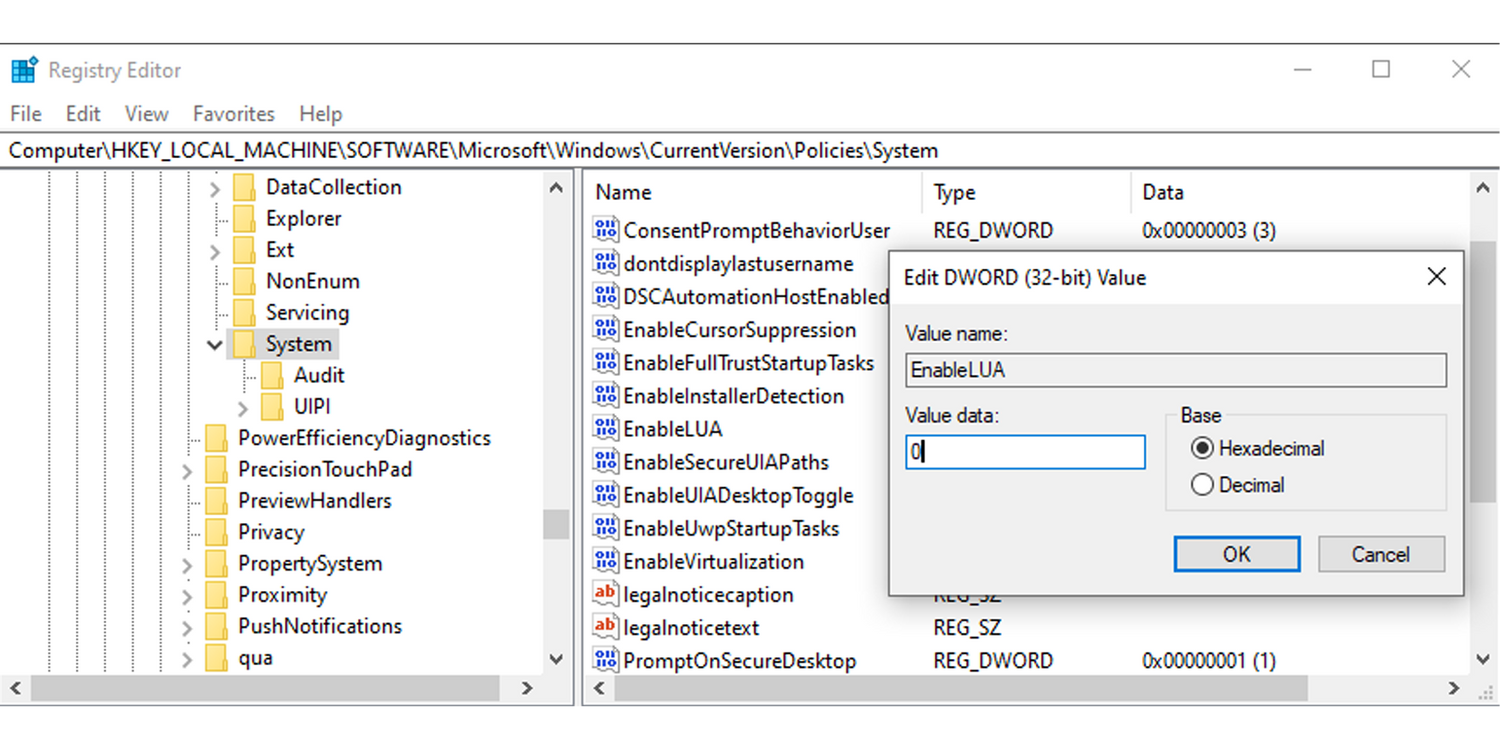1500x750 pixels.
Task: Select the PowerEfficiencyDiagnostics key
Action: [364, 438]
